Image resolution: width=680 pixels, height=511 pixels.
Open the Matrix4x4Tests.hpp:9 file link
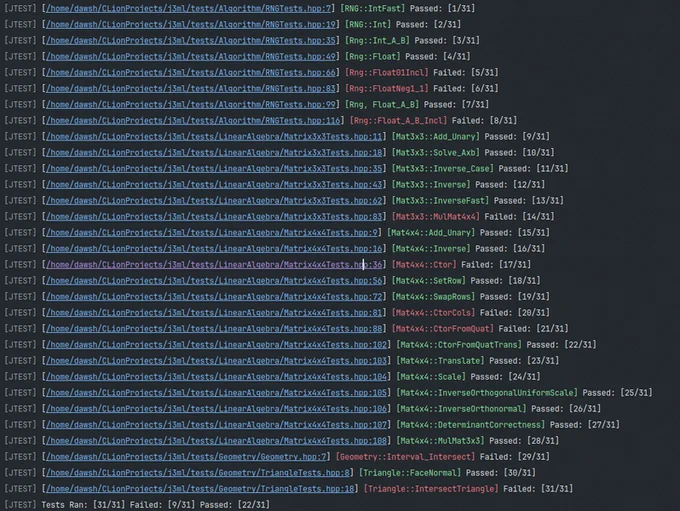click(212, 233)
